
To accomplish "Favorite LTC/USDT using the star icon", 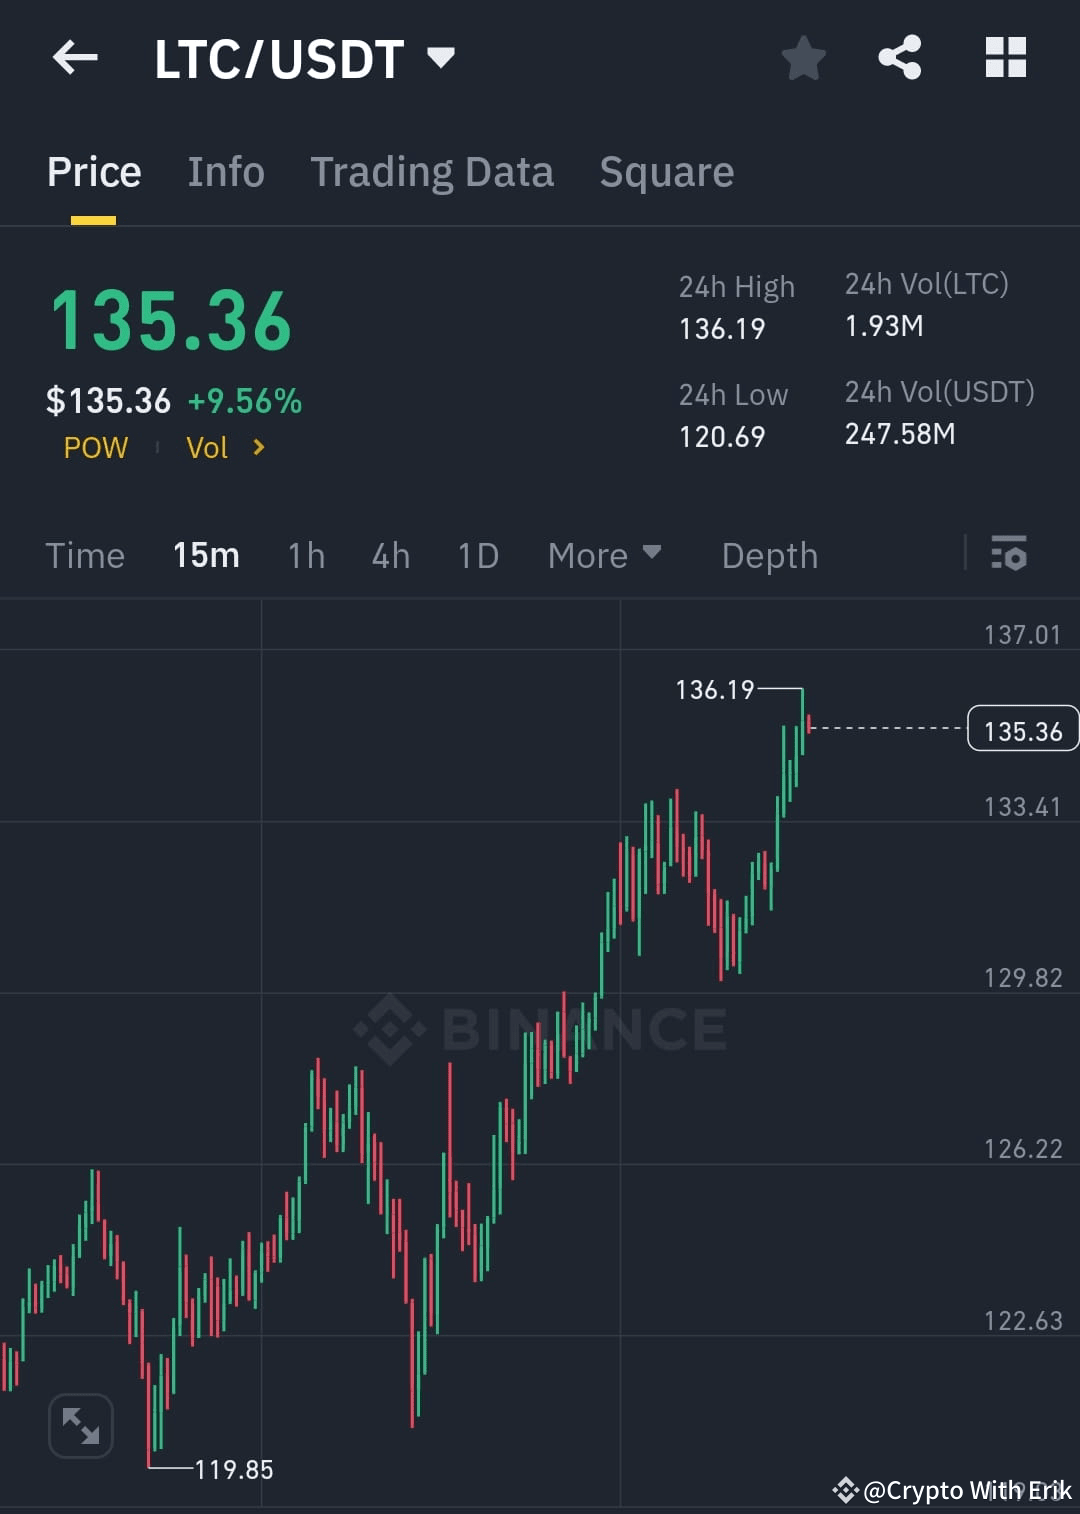I will (804, 58).
